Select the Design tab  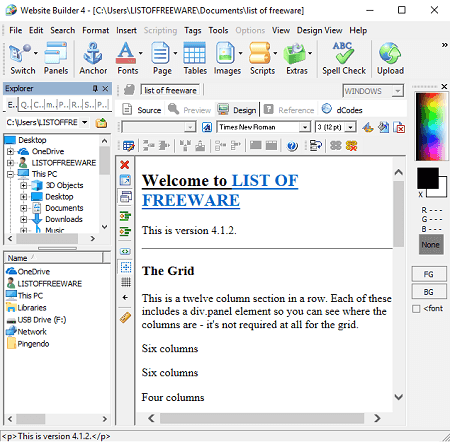point(237,110)
